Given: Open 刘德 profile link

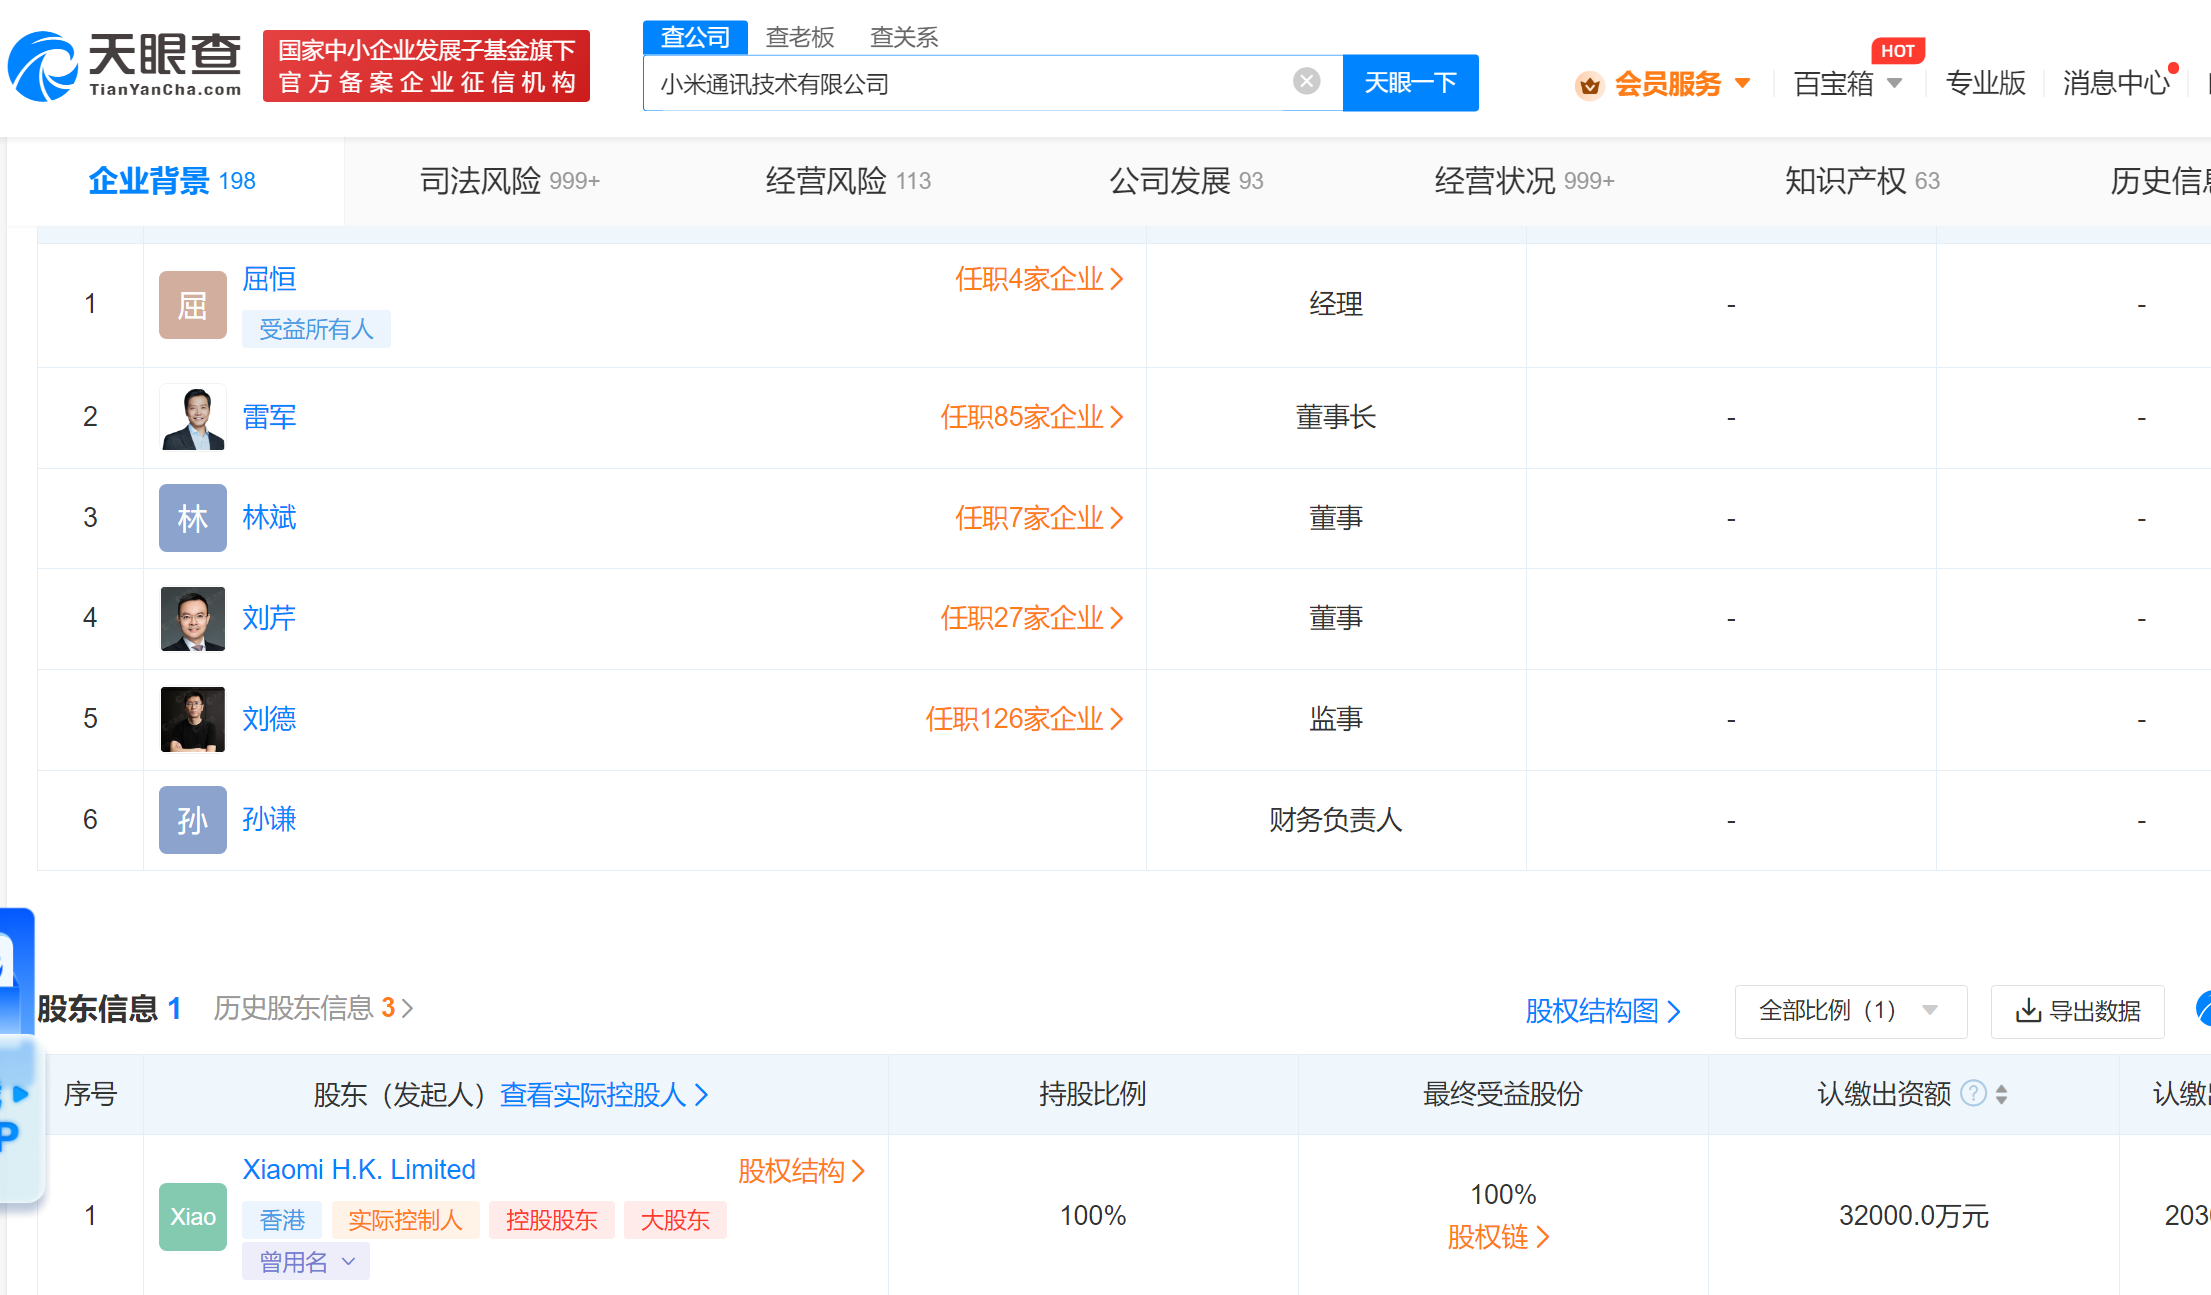Looking at the screenshot, I should pos(269,719).
